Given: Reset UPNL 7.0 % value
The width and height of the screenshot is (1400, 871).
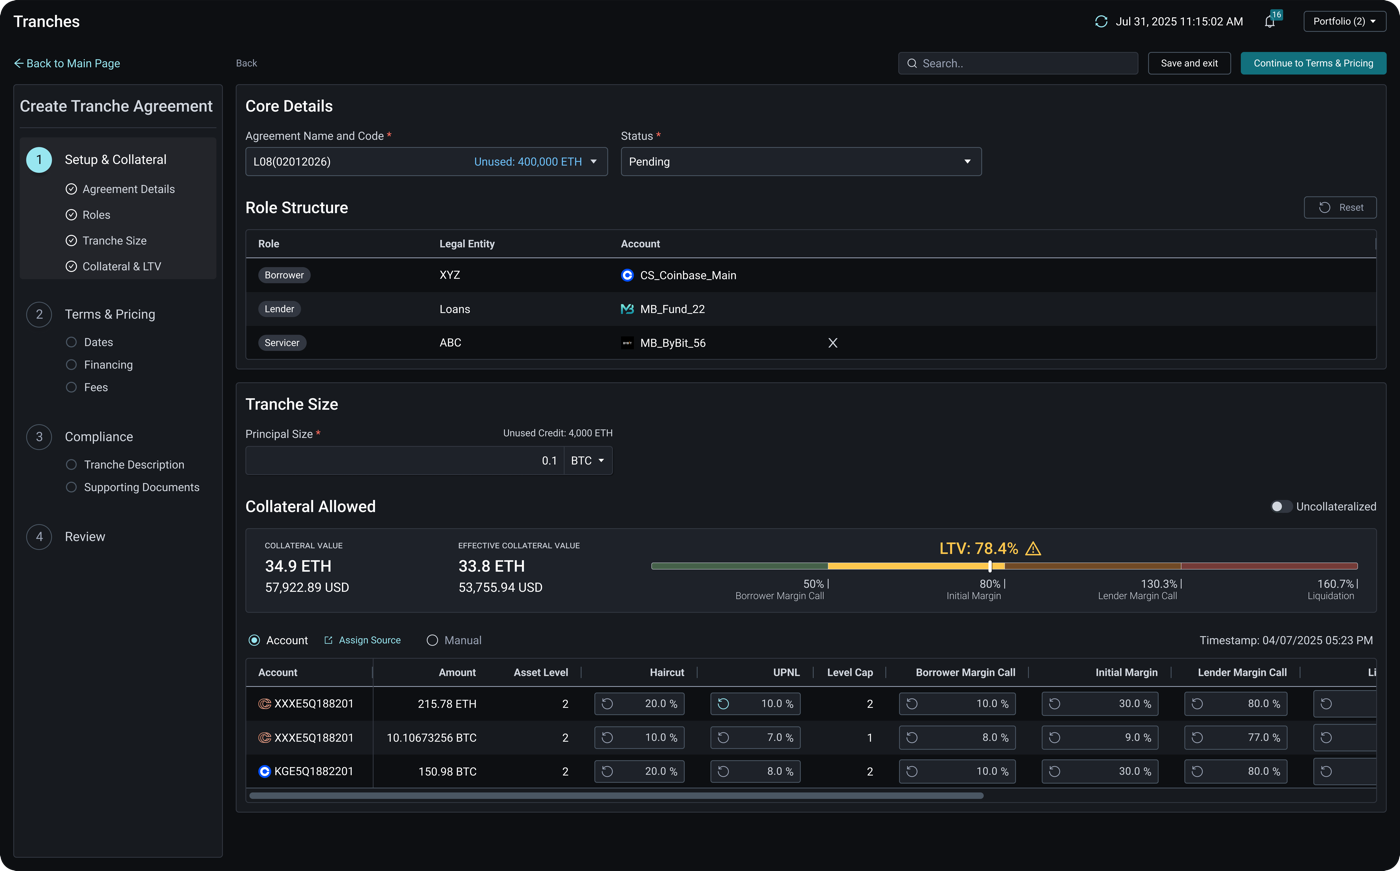Looking at the screenshot, I should tap(723, 738).
